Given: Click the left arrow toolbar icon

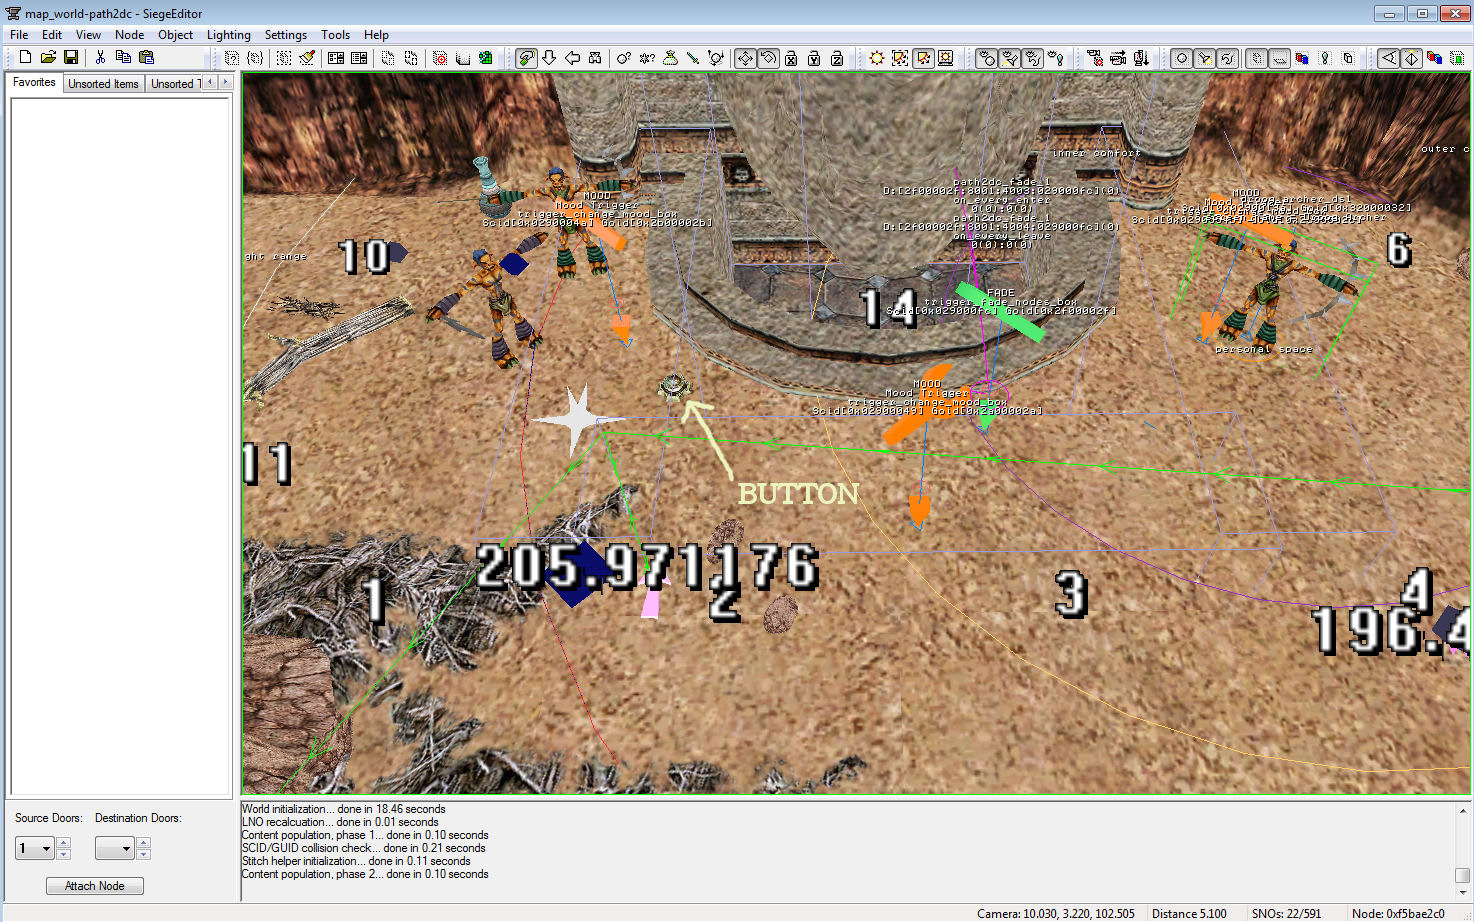Looking at the screenshot, I should click(572, 58).
